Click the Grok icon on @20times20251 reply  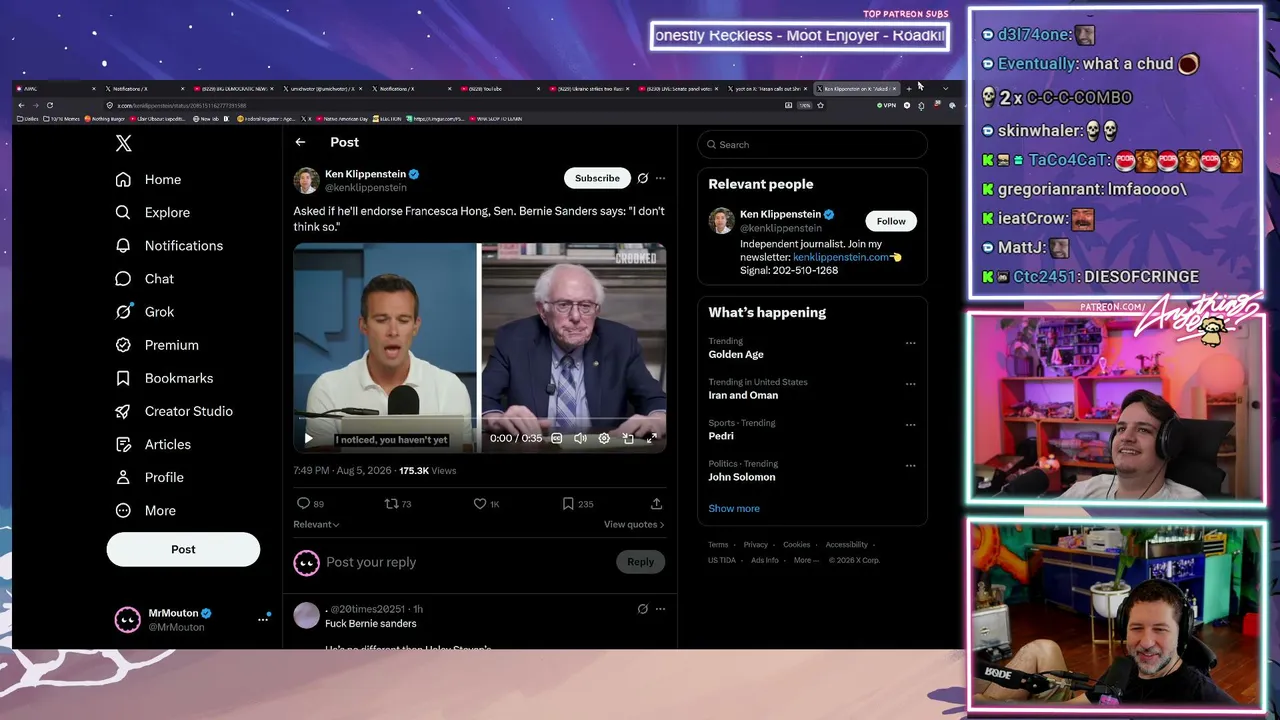tap(643, 609)
